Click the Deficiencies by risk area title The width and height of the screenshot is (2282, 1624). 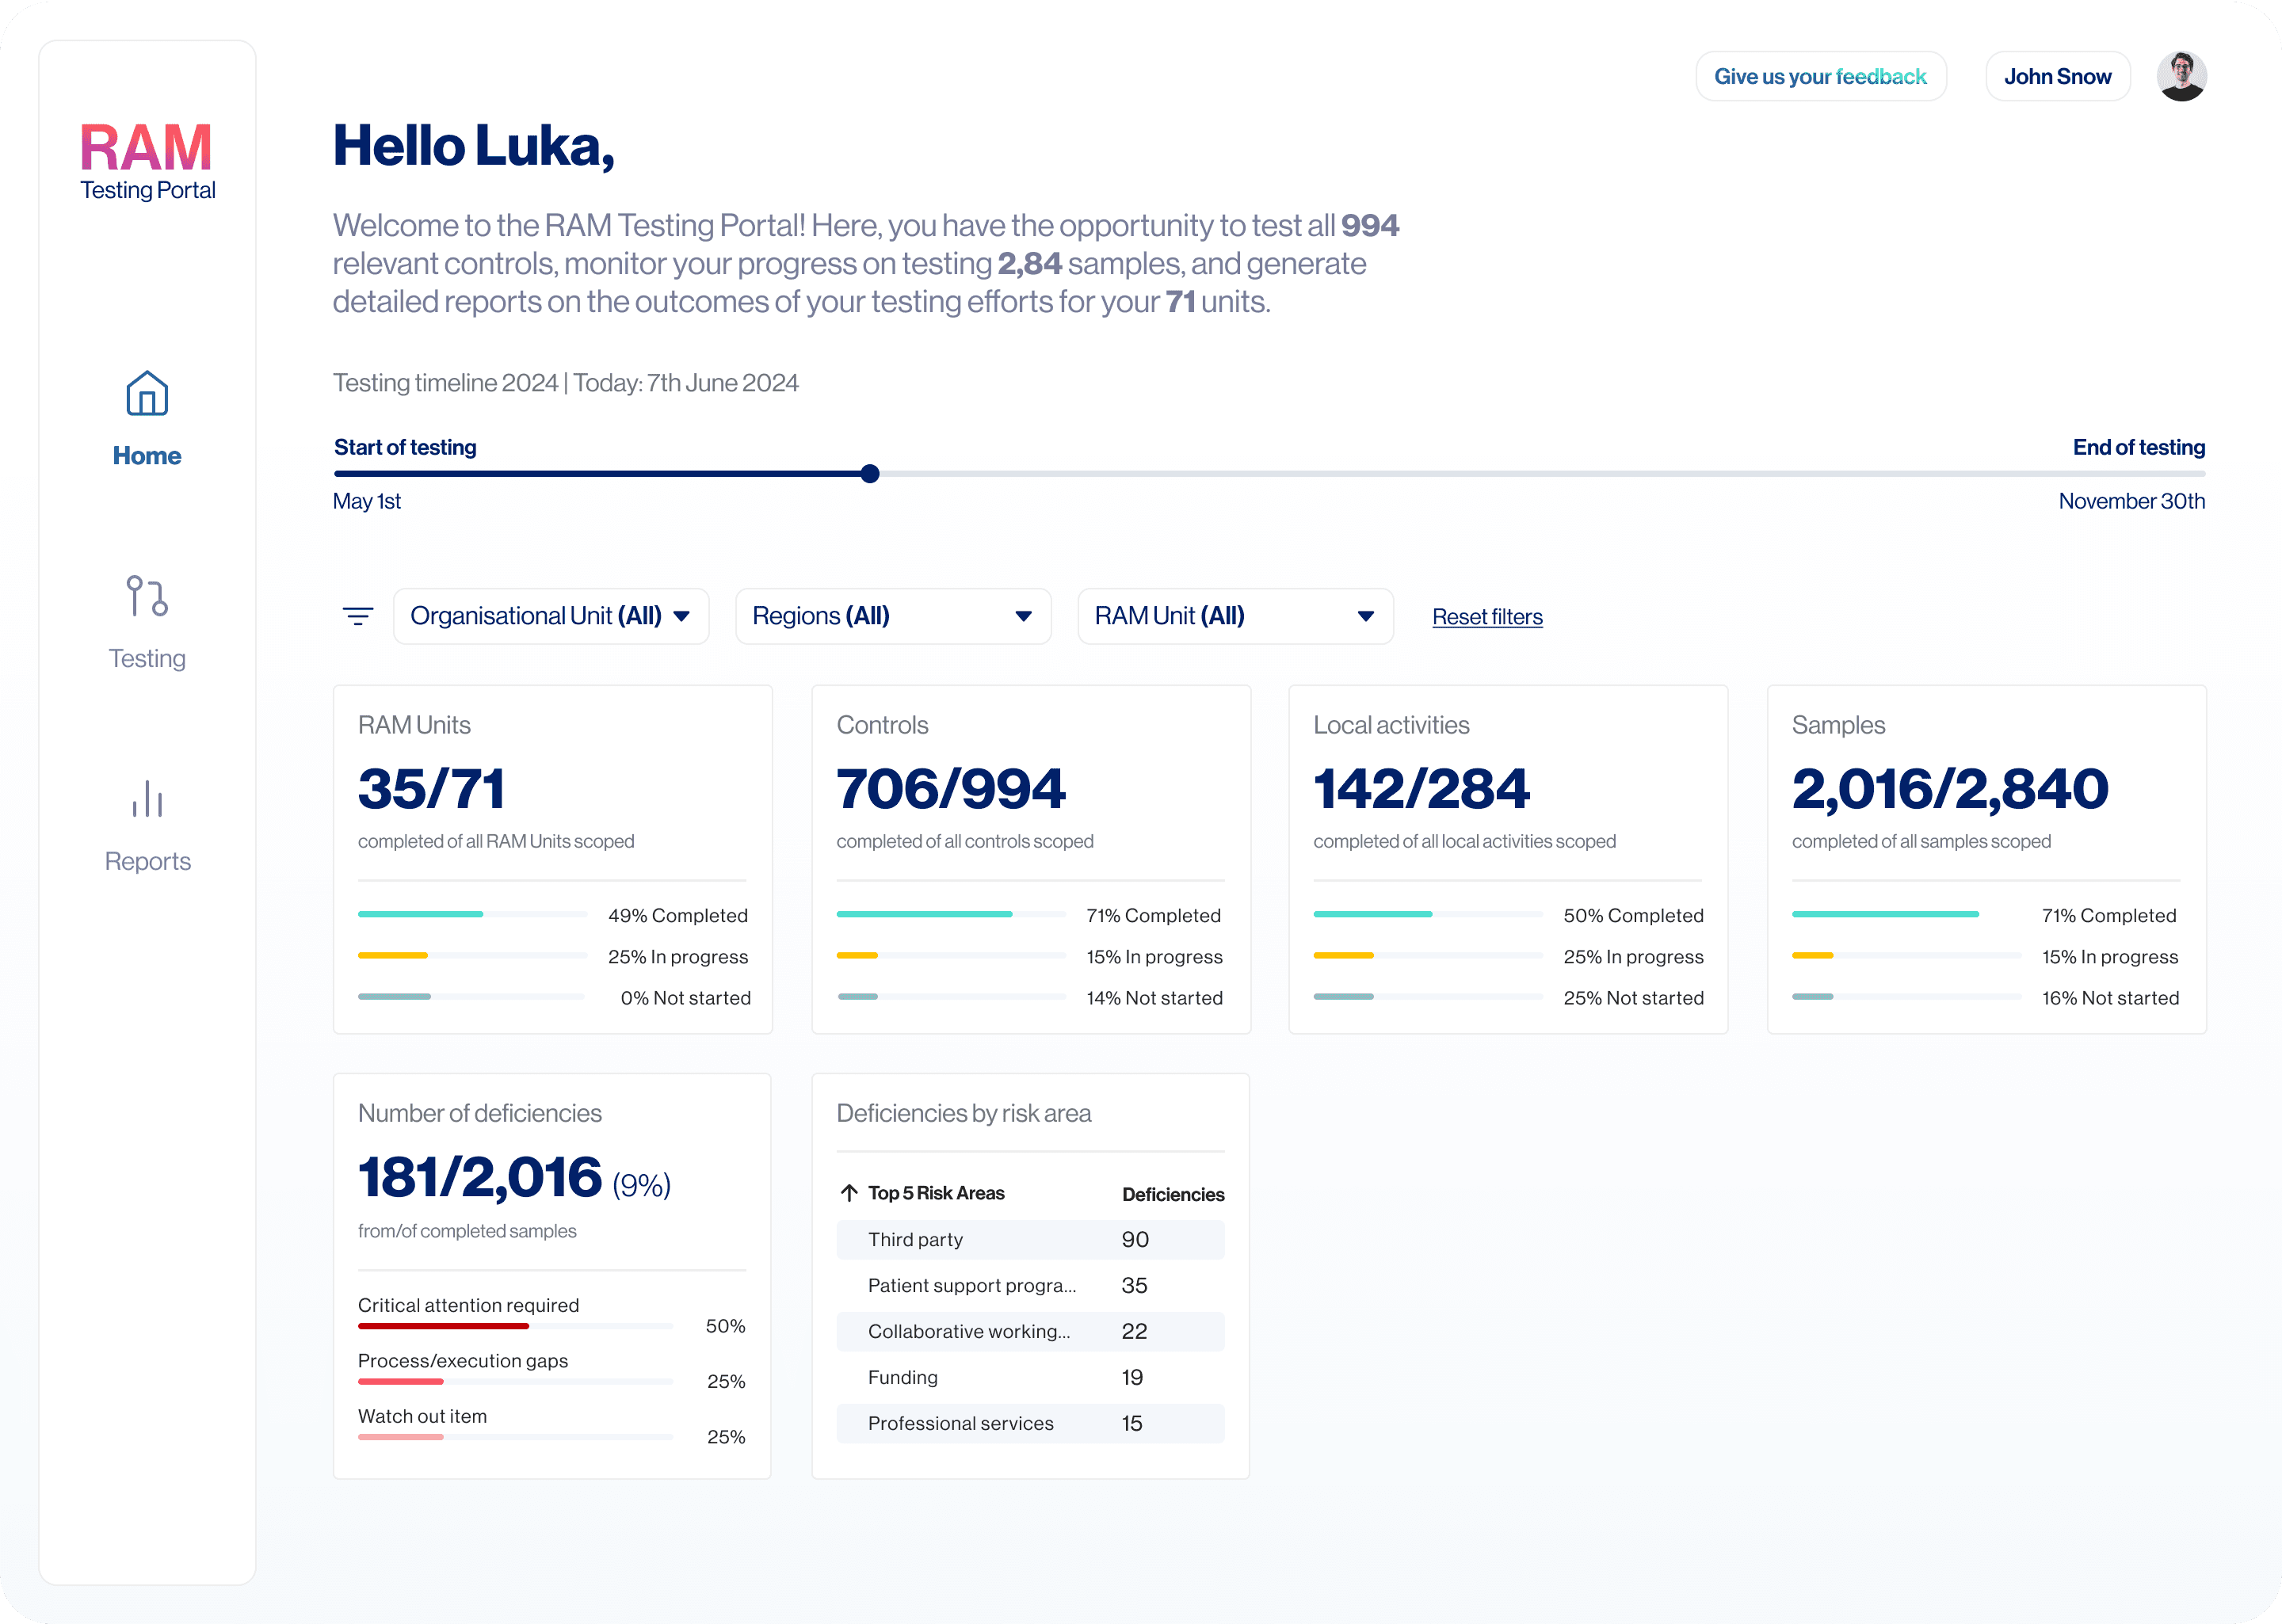click(963, 1113)
